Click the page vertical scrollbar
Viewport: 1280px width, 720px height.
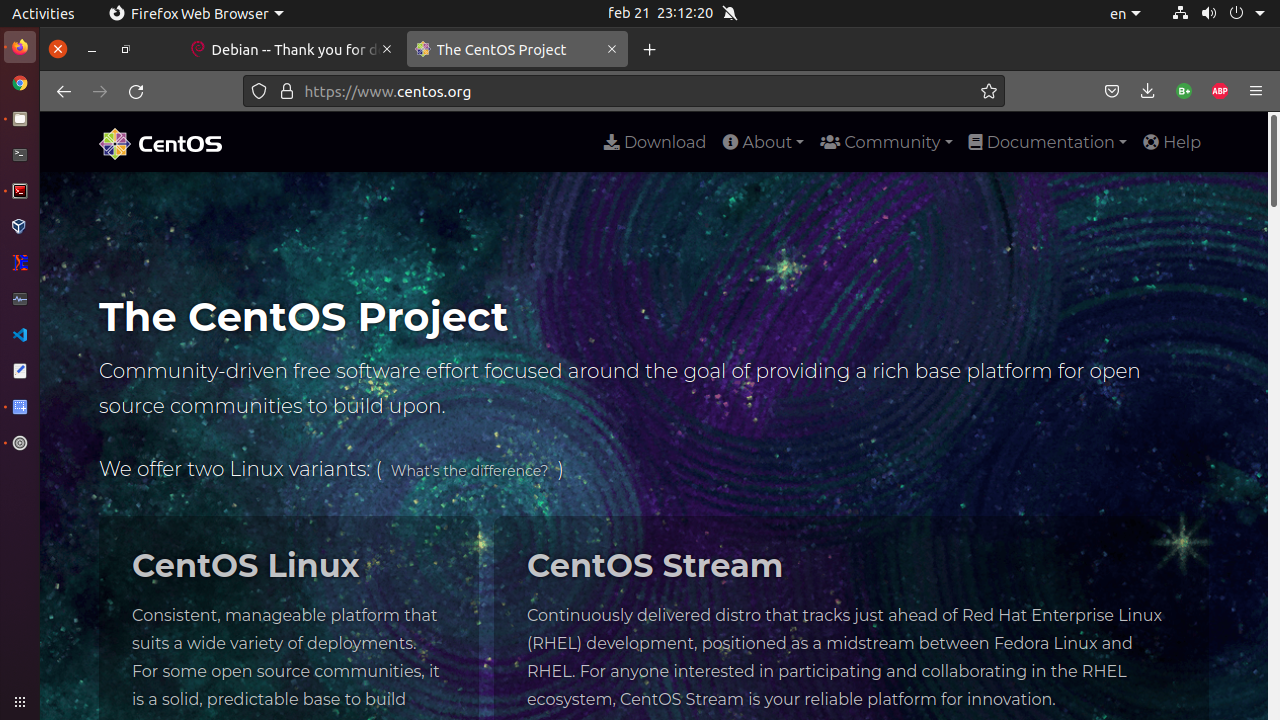tap(1274, 160)
